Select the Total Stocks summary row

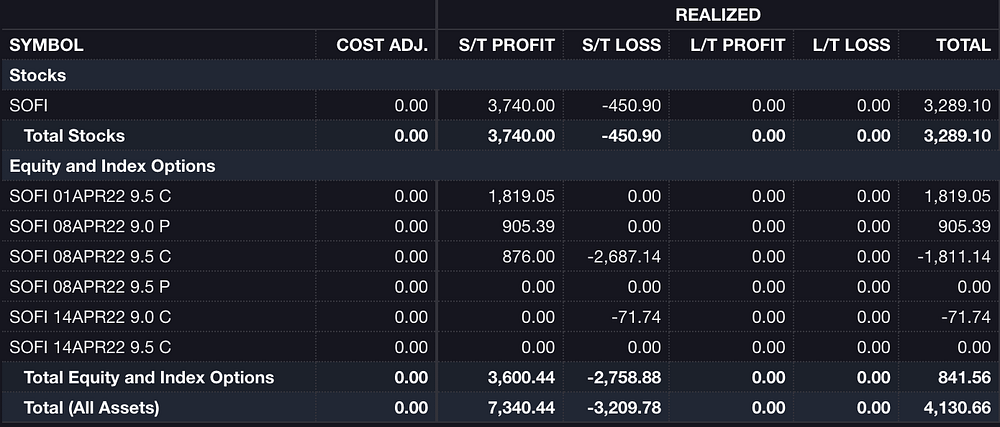pos(500,136)
